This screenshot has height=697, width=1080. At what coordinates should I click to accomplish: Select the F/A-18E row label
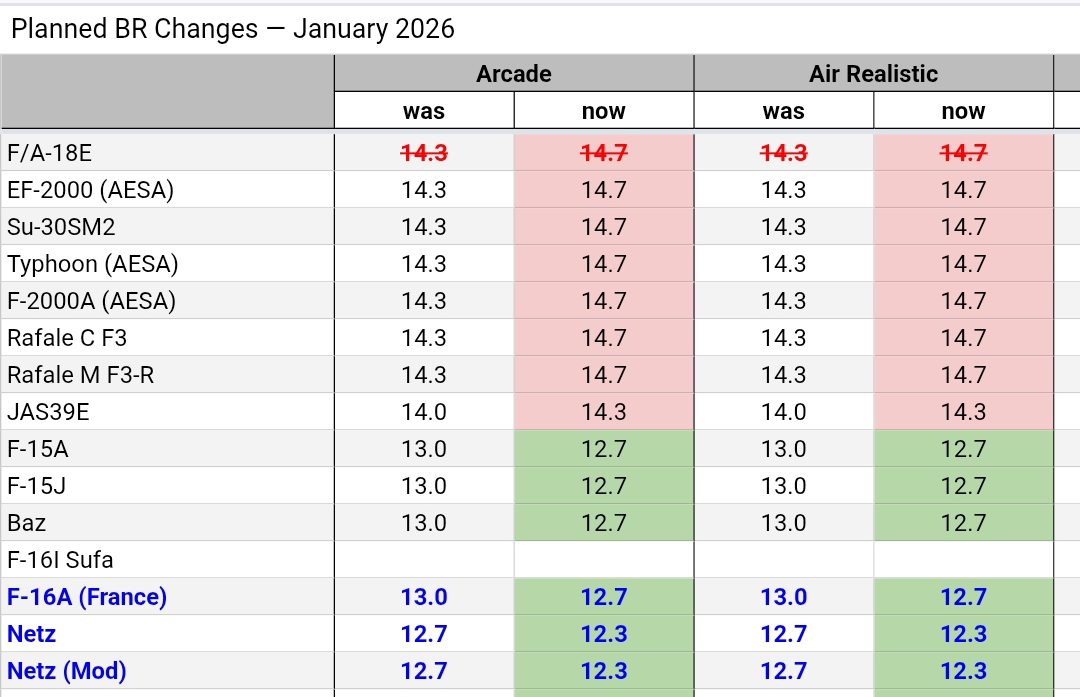click(x=49, y=153)
